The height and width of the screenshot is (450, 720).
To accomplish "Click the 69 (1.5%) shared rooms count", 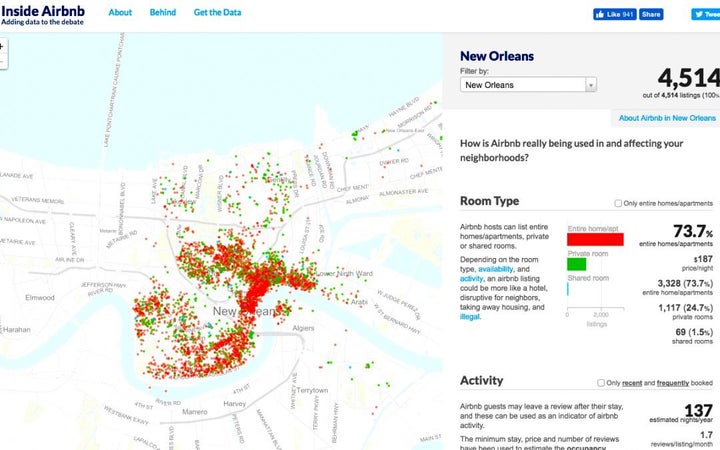I will [694, 332].
